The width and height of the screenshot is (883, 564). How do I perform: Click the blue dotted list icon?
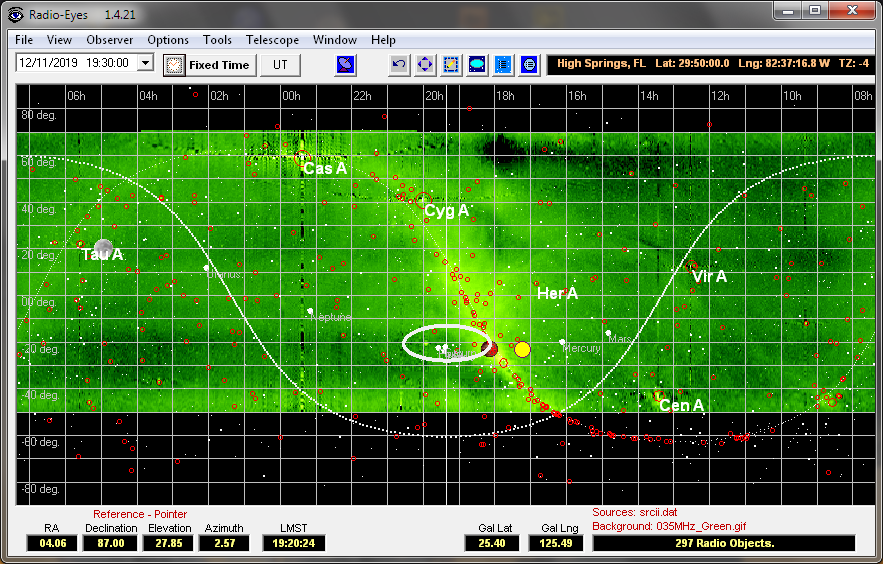pyautogui.click(x=503, y=64)
